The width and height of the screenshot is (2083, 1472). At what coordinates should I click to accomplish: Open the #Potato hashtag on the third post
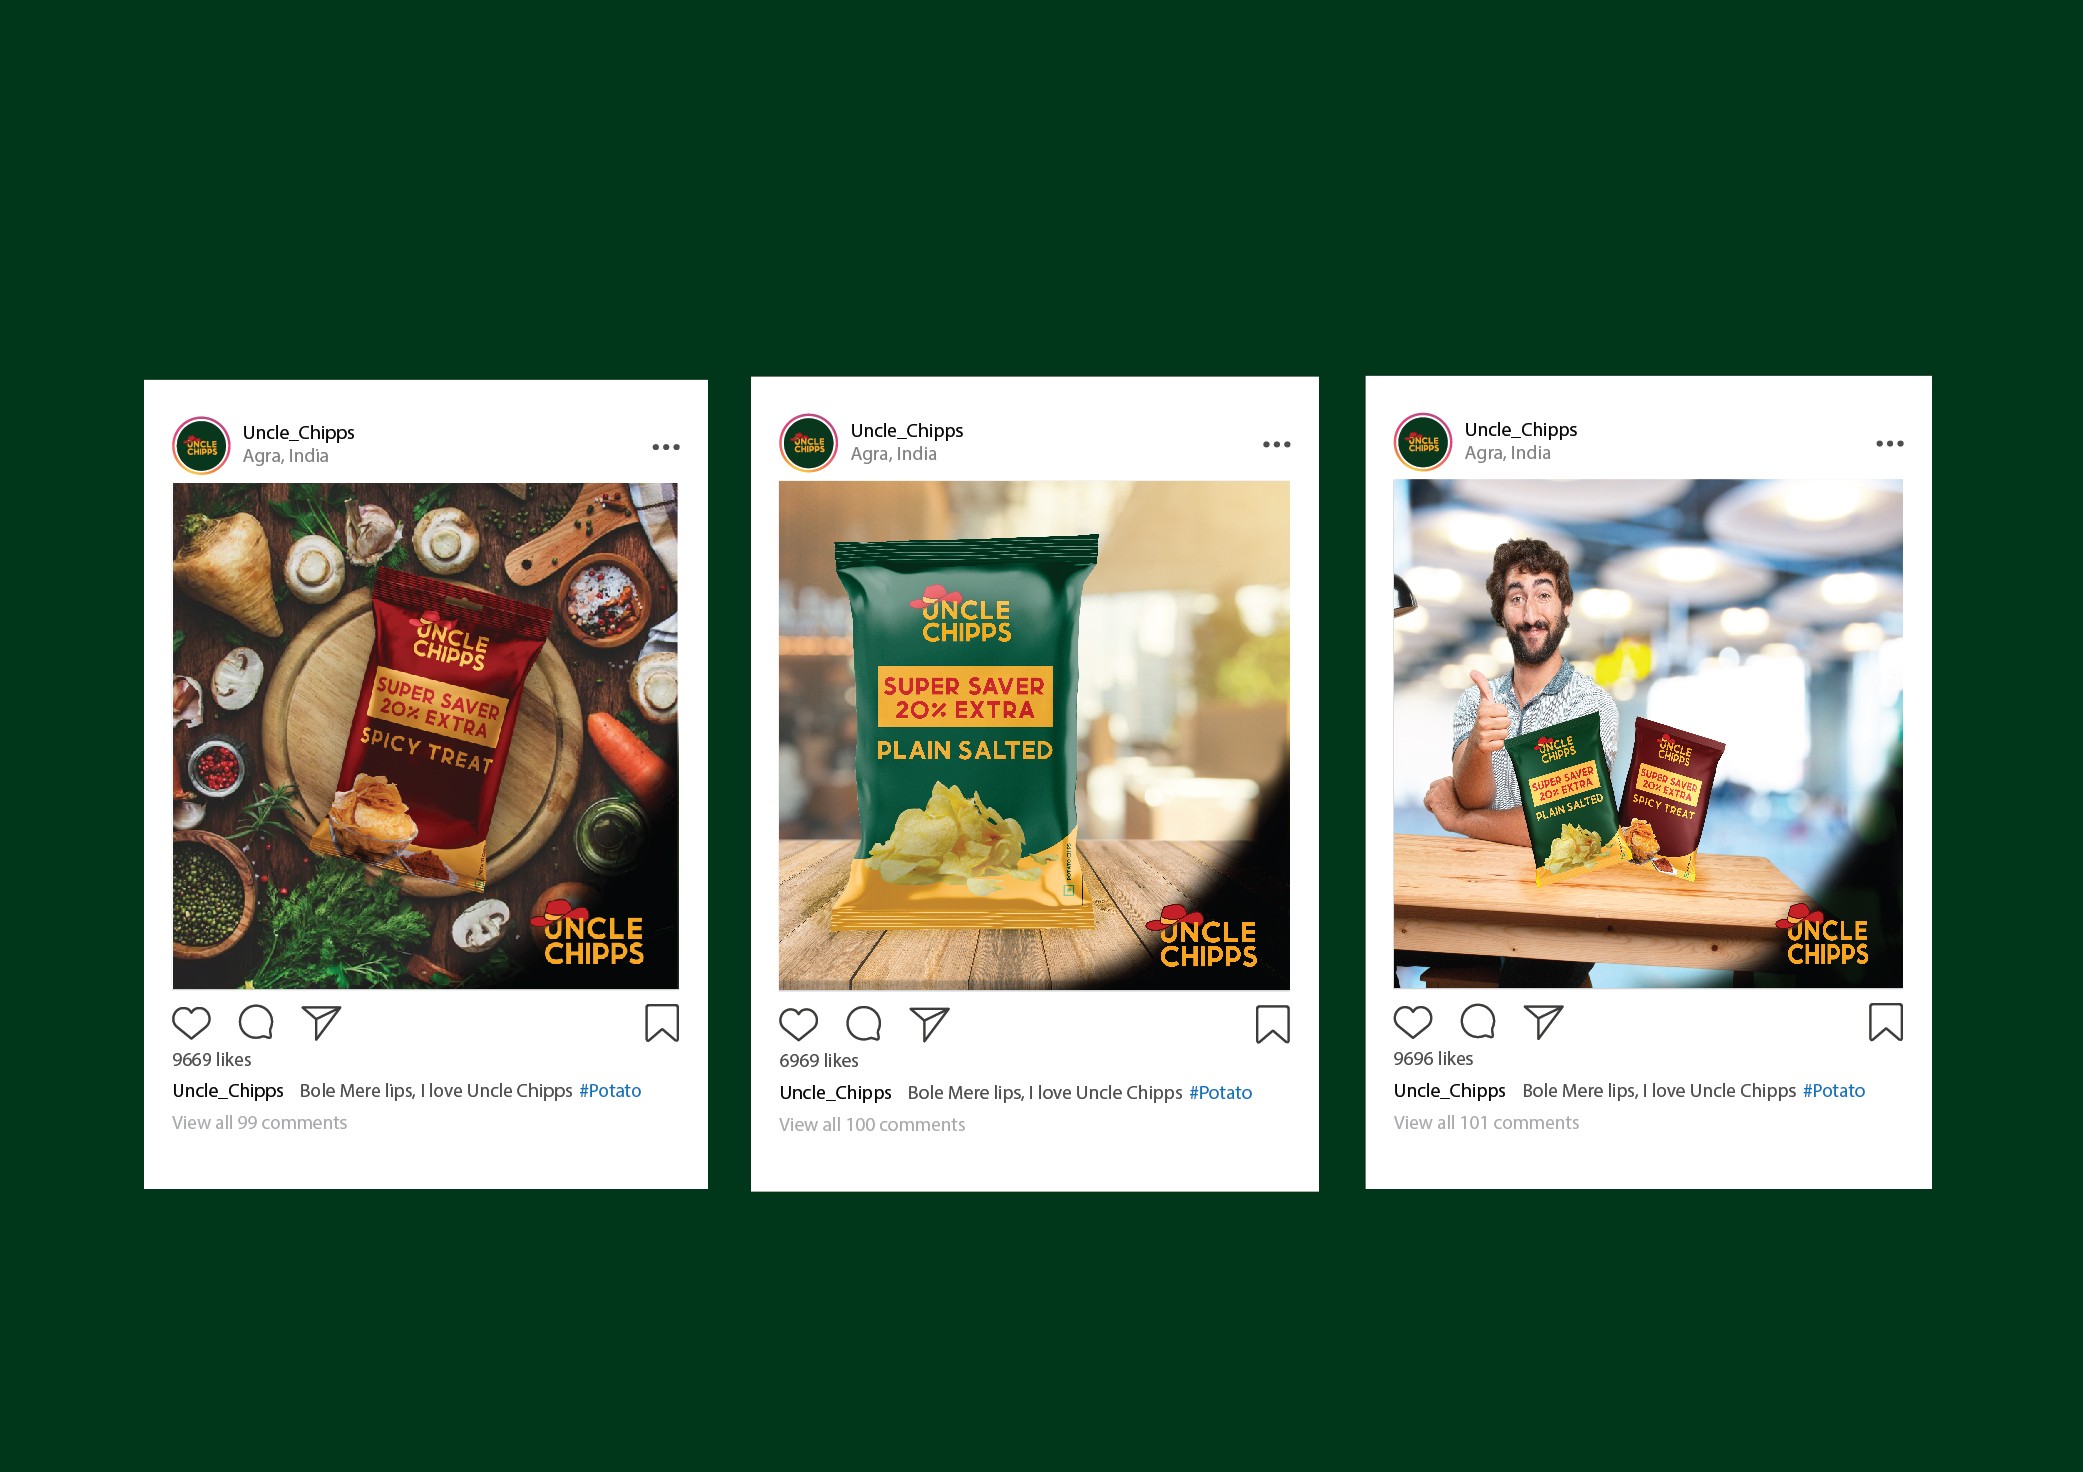point(1834,1090)
